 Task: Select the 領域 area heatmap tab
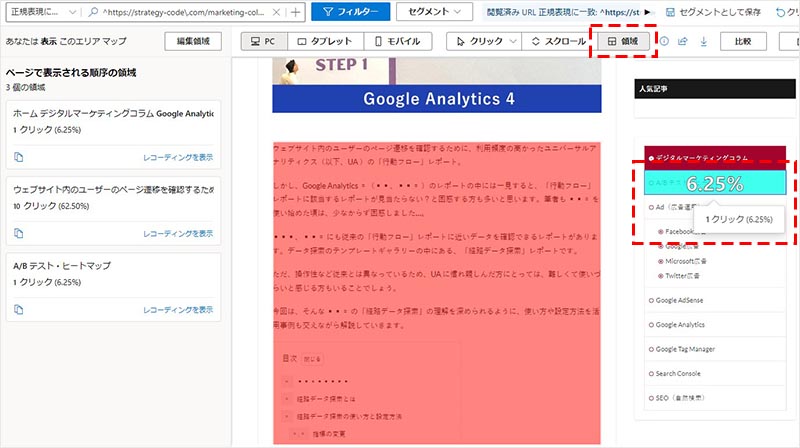[x=623, y=42]
